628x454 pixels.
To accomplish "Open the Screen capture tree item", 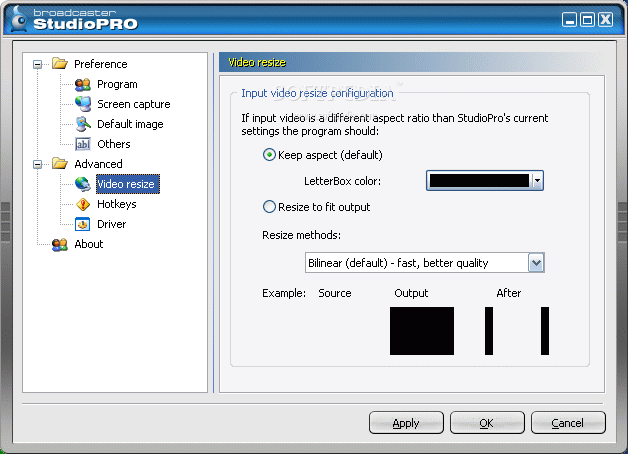I will [134, 104].
